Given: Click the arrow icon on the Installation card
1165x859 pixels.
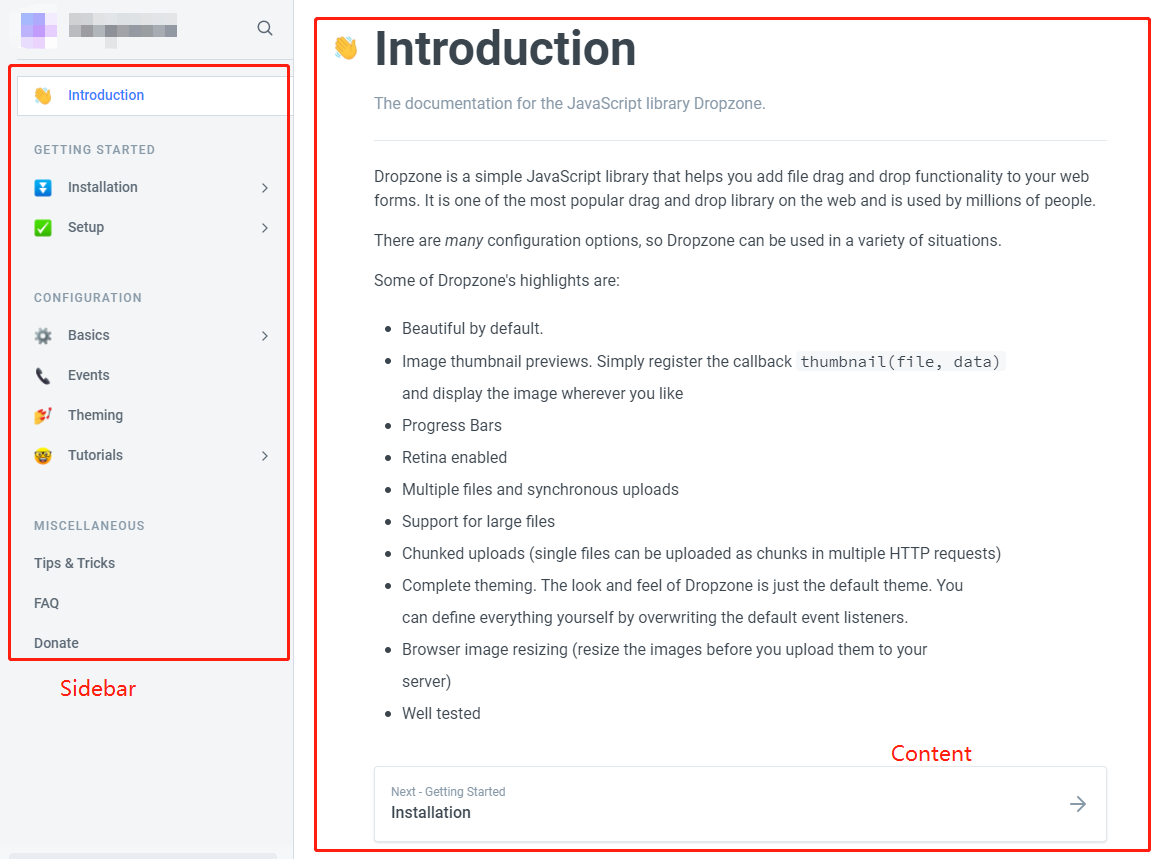Looking at the screenshot, I should [x=1077, y=803].
